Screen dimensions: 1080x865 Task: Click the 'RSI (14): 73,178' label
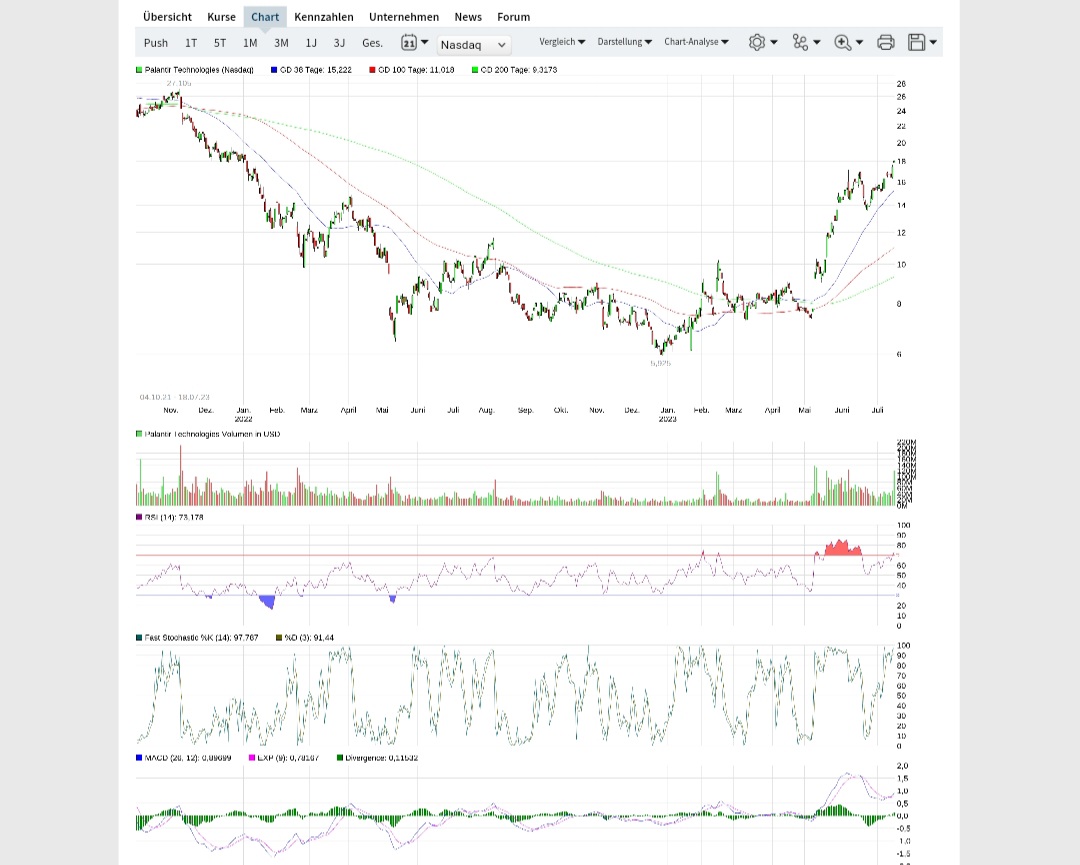(x=174, y=517)
